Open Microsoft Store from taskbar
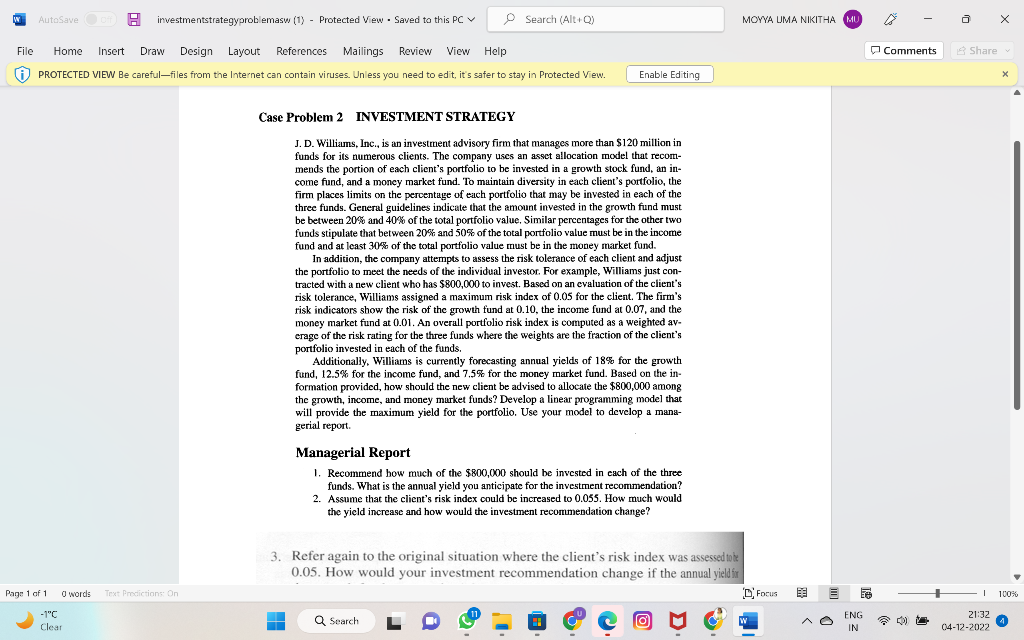Image resolution: width=1024 pixels, height=640 pixels. [537, 621]
